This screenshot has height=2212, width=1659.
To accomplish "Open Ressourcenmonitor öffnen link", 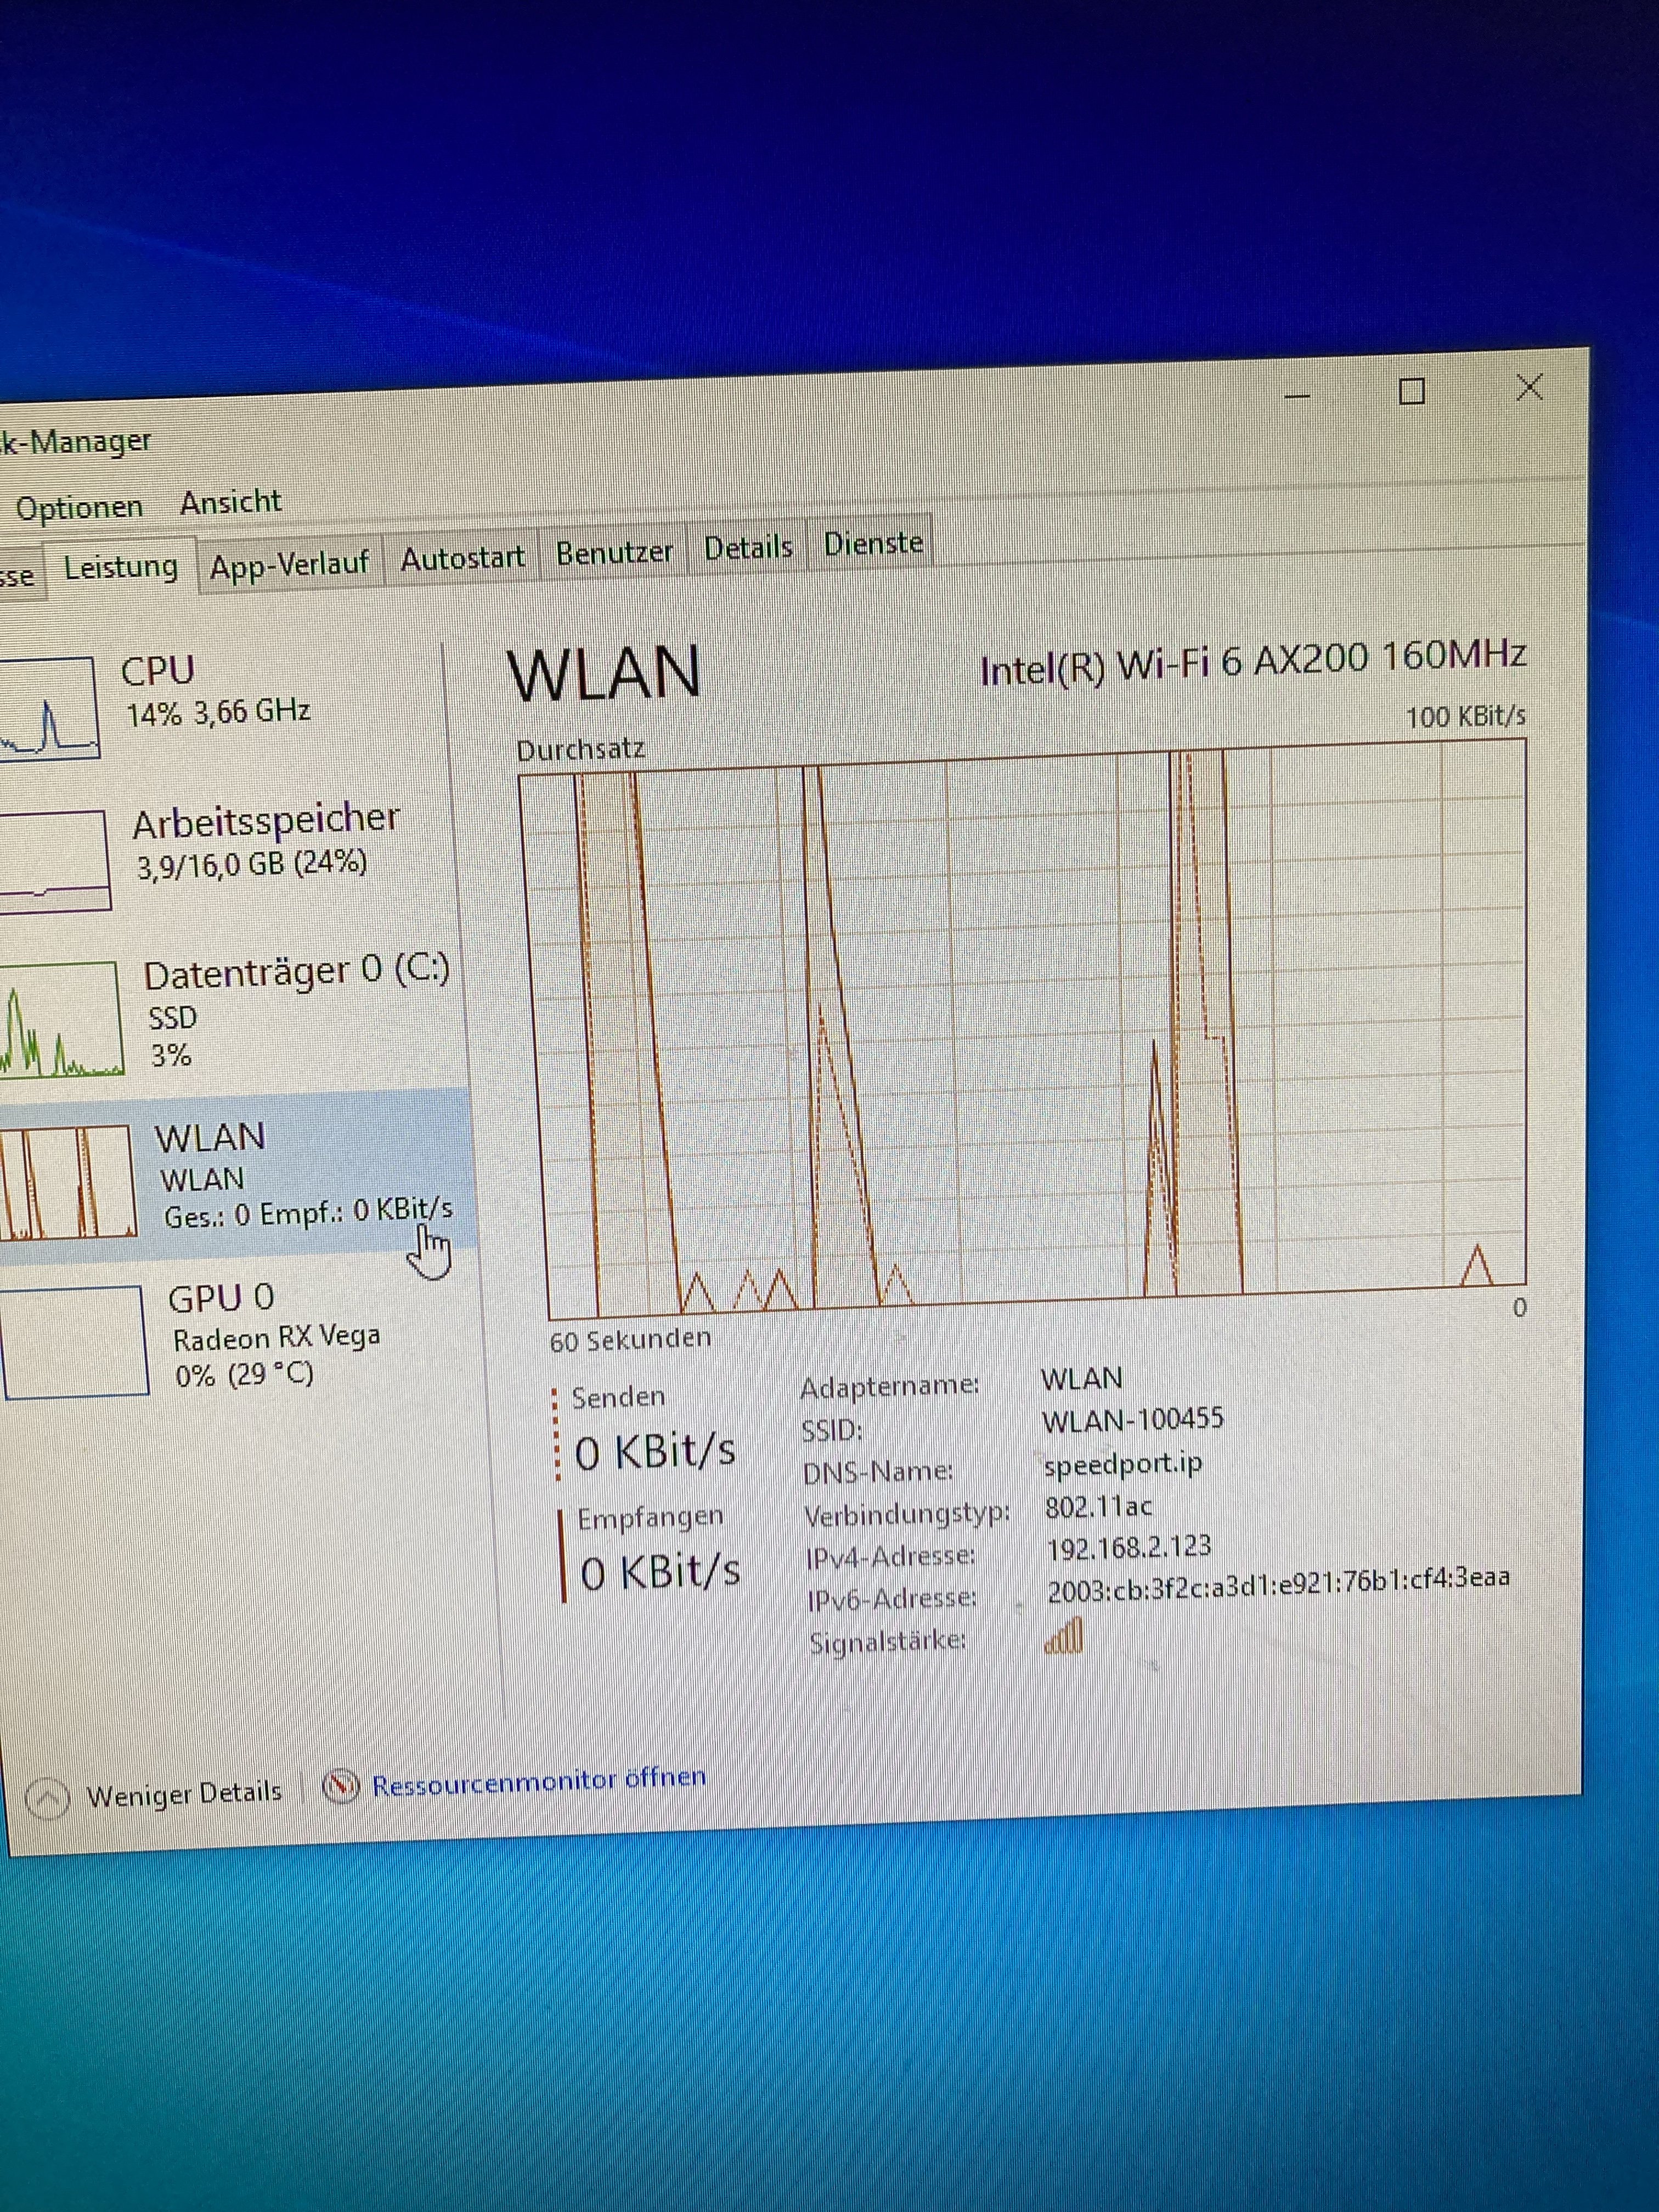I will pyautogui.click(x=539, y=1781).
